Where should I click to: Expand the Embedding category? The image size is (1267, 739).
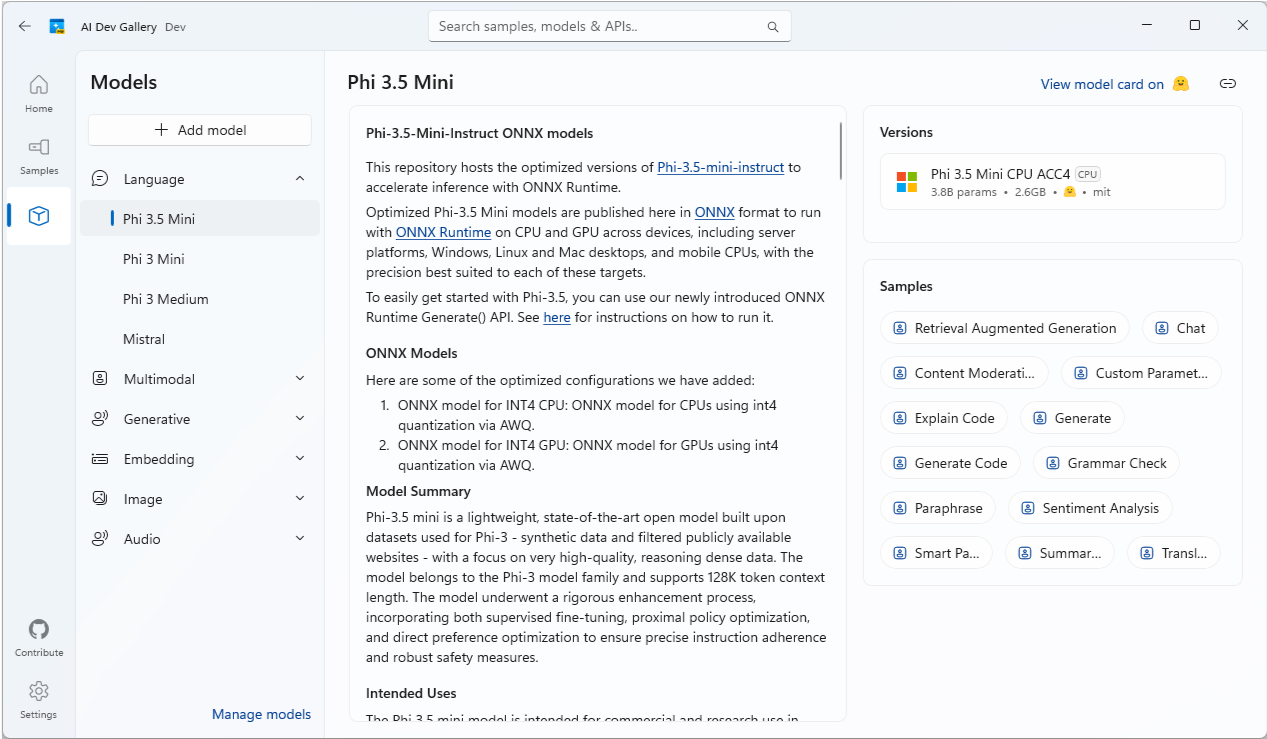tap(300, 459)
